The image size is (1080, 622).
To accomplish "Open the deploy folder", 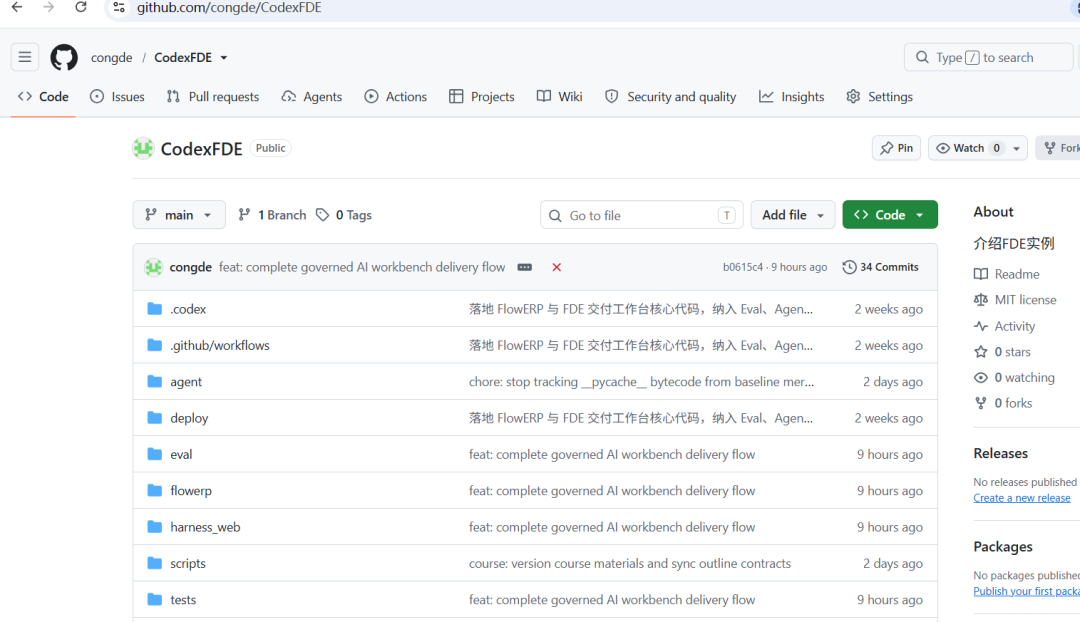I will (x=189, y=418).
